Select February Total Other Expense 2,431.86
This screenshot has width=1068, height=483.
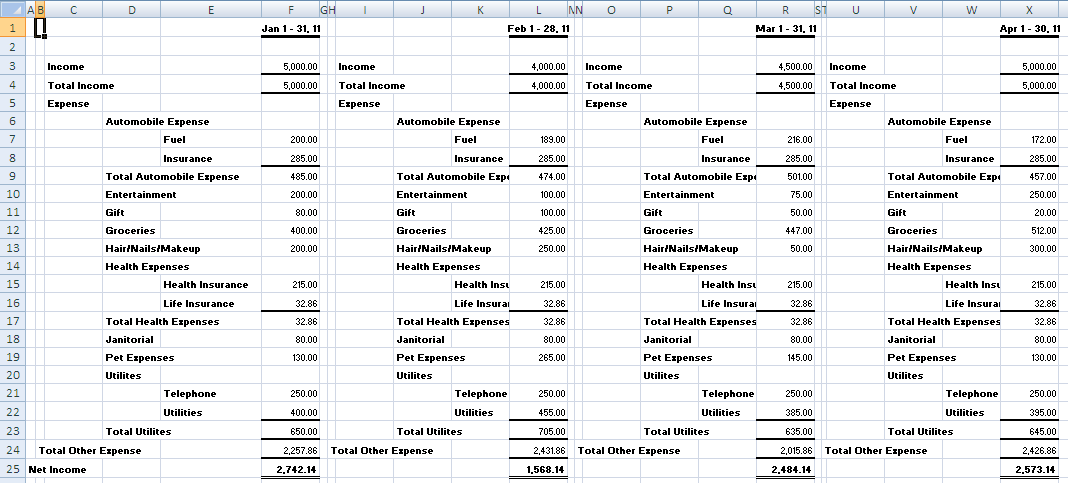point(539,450)
